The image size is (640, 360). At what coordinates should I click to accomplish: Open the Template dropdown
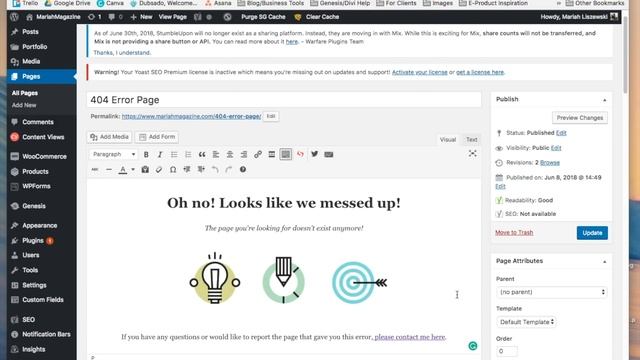click(x=527, y=322)
